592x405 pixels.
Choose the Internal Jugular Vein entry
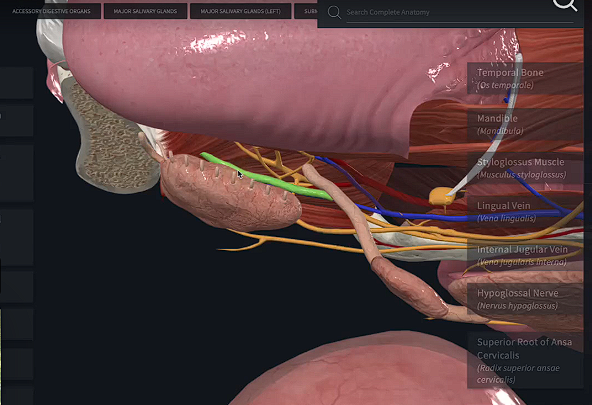pyautogui.click(x=525, y=256)
